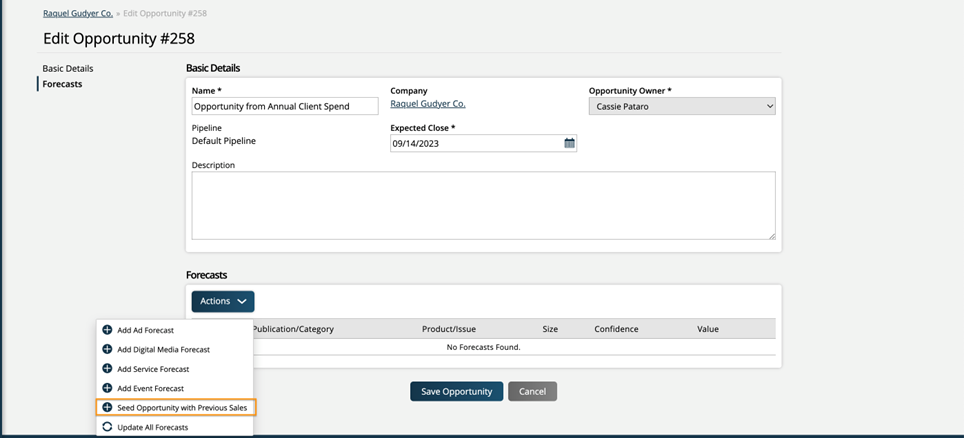The image size is (964, 438).
Task: Cancel editing the opportunity
Action: (532, 391)
